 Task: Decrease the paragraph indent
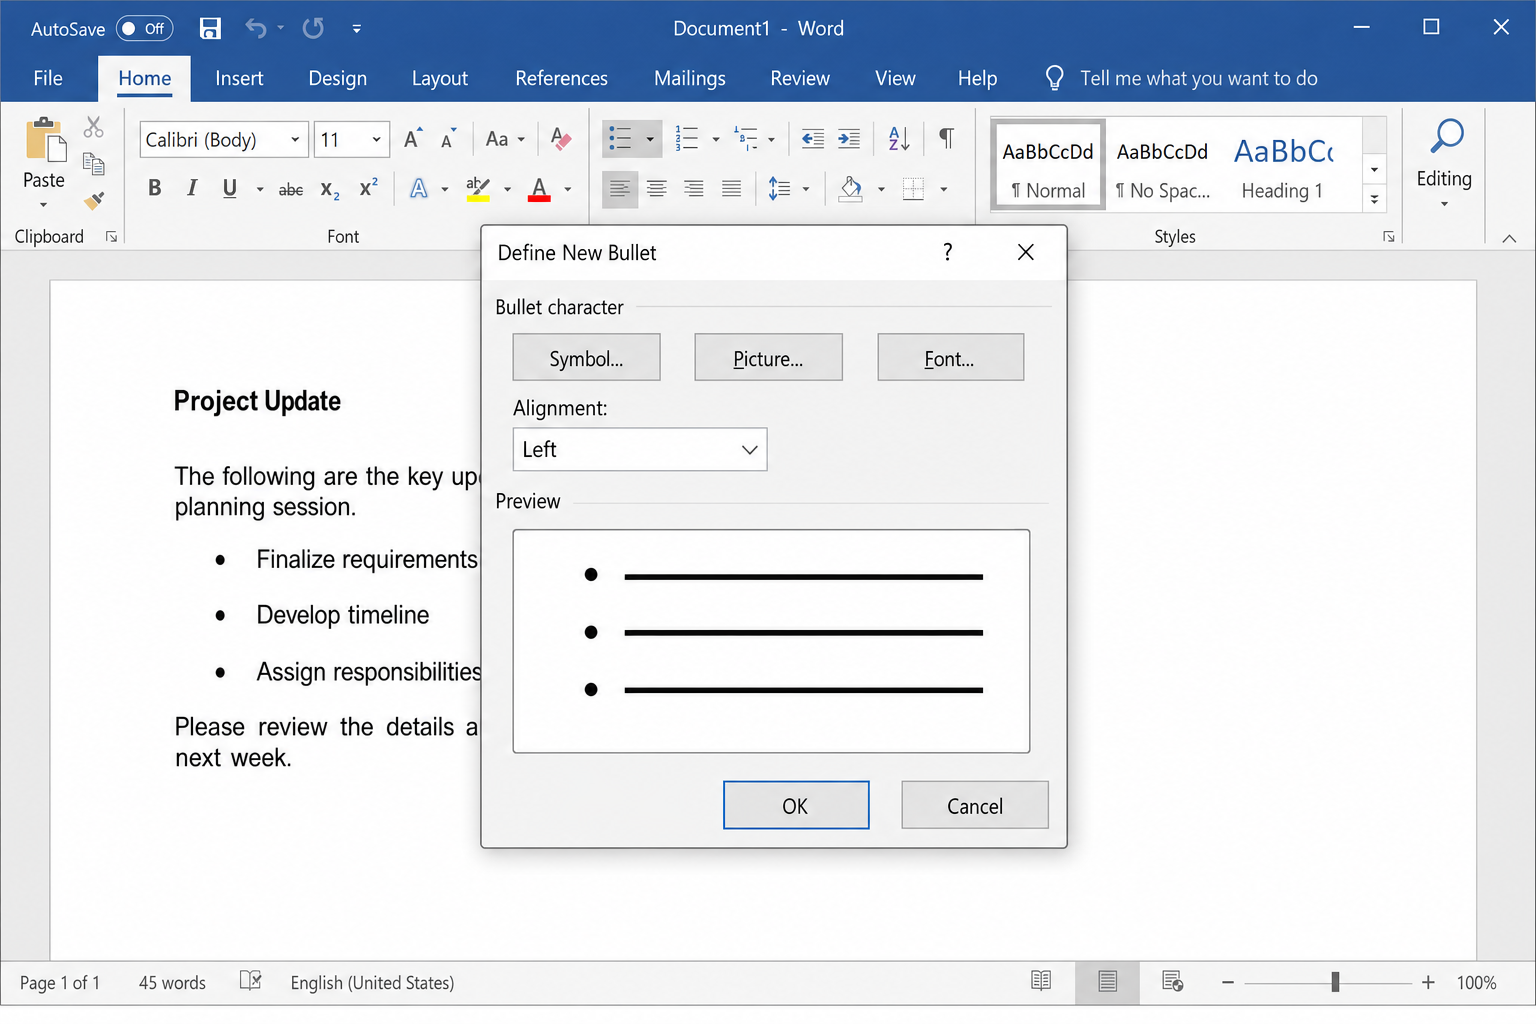(x=813, y=139)
